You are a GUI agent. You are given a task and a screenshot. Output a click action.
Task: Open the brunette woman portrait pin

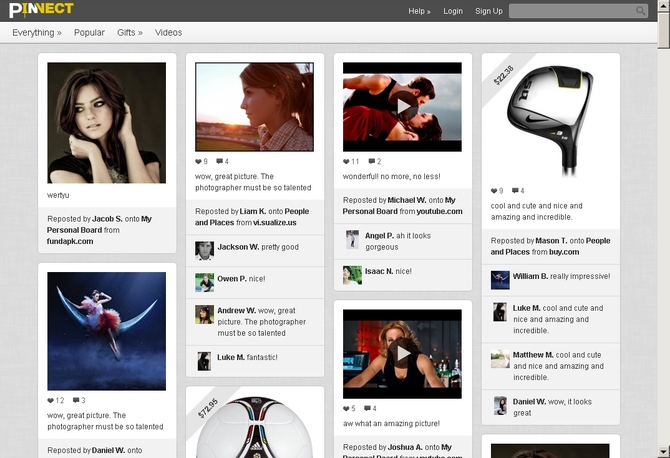[106, 123]
